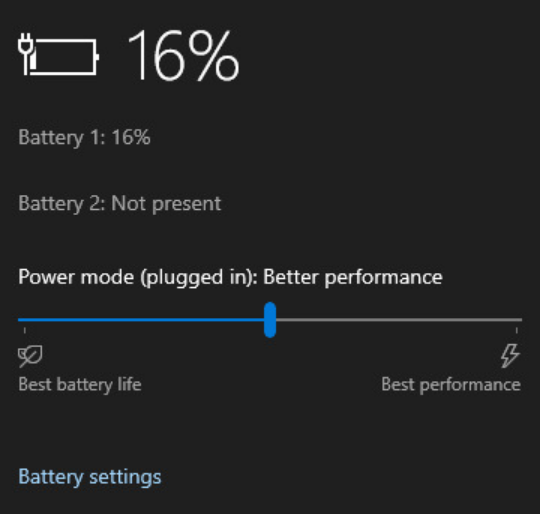Click the gray unfilled slider track
This screenshot has height=514, width=540.
[x=399, y=320]
